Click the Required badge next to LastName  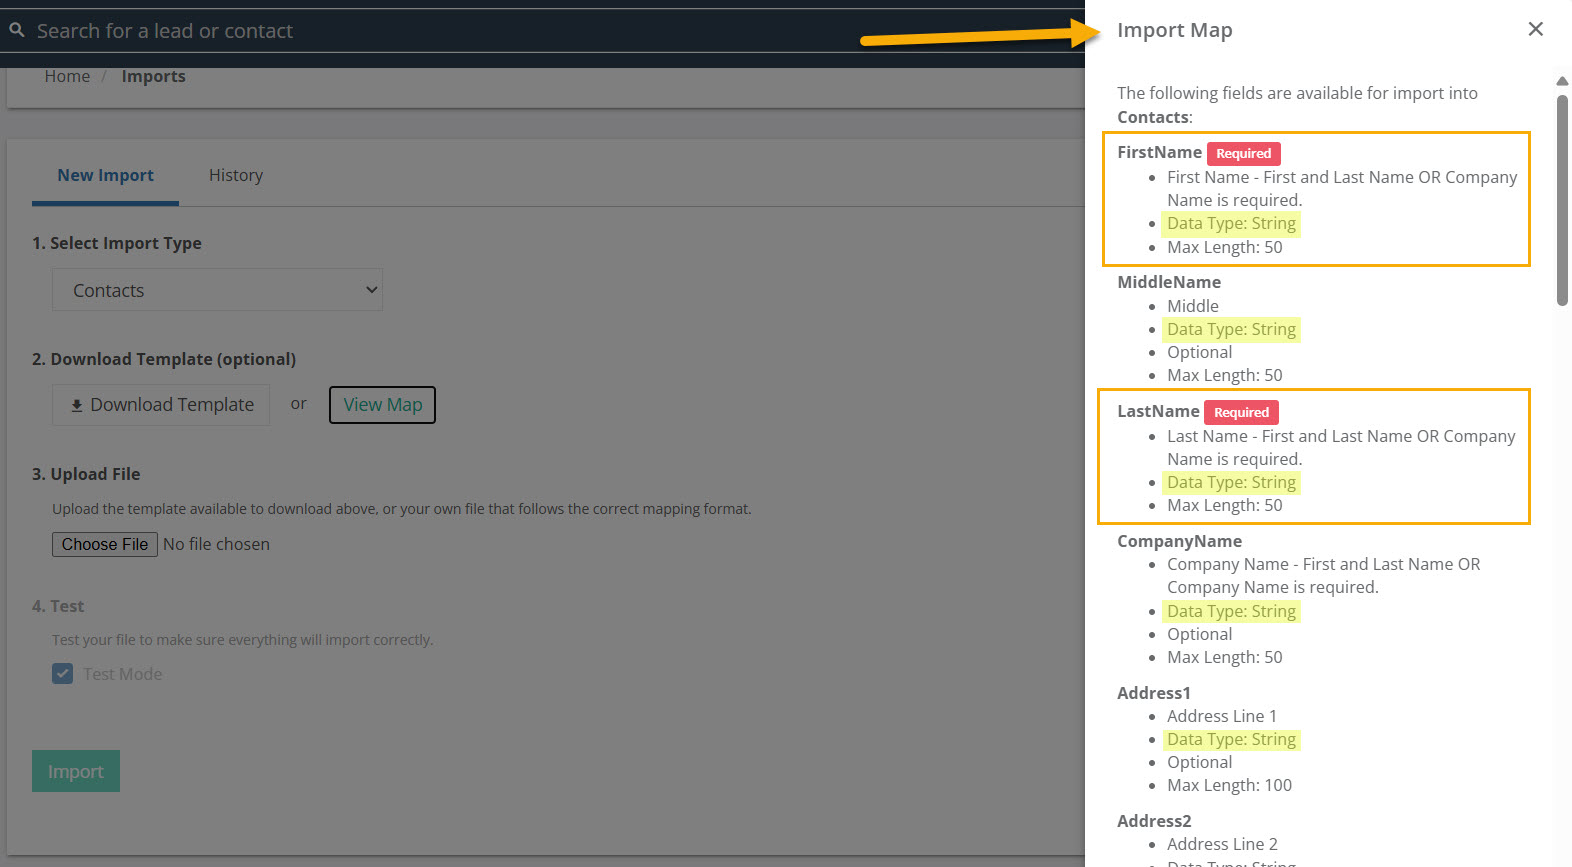(x=1241, y=412)
